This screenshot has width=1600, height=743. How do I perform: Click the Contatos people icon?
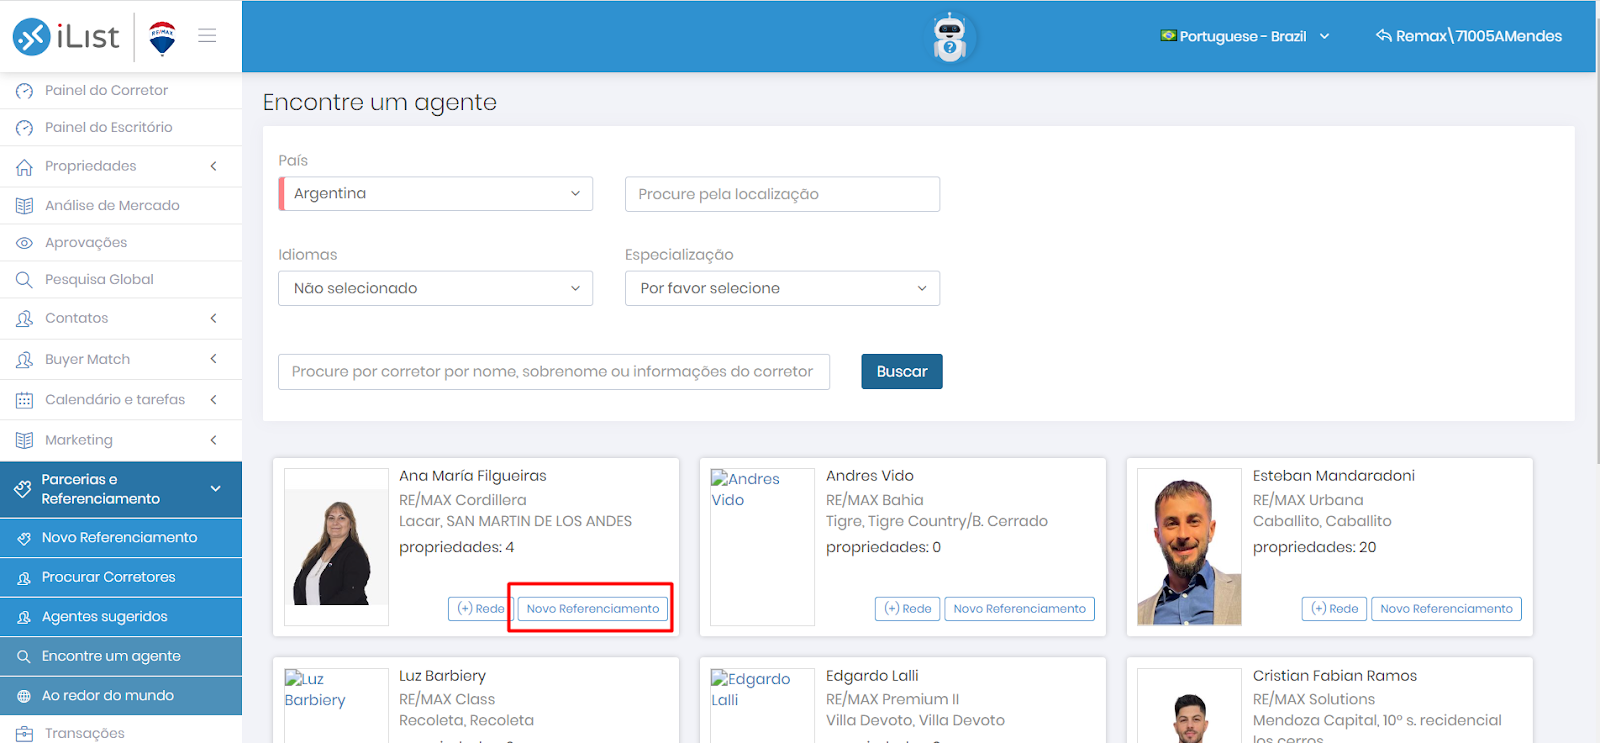pos(24,319)
